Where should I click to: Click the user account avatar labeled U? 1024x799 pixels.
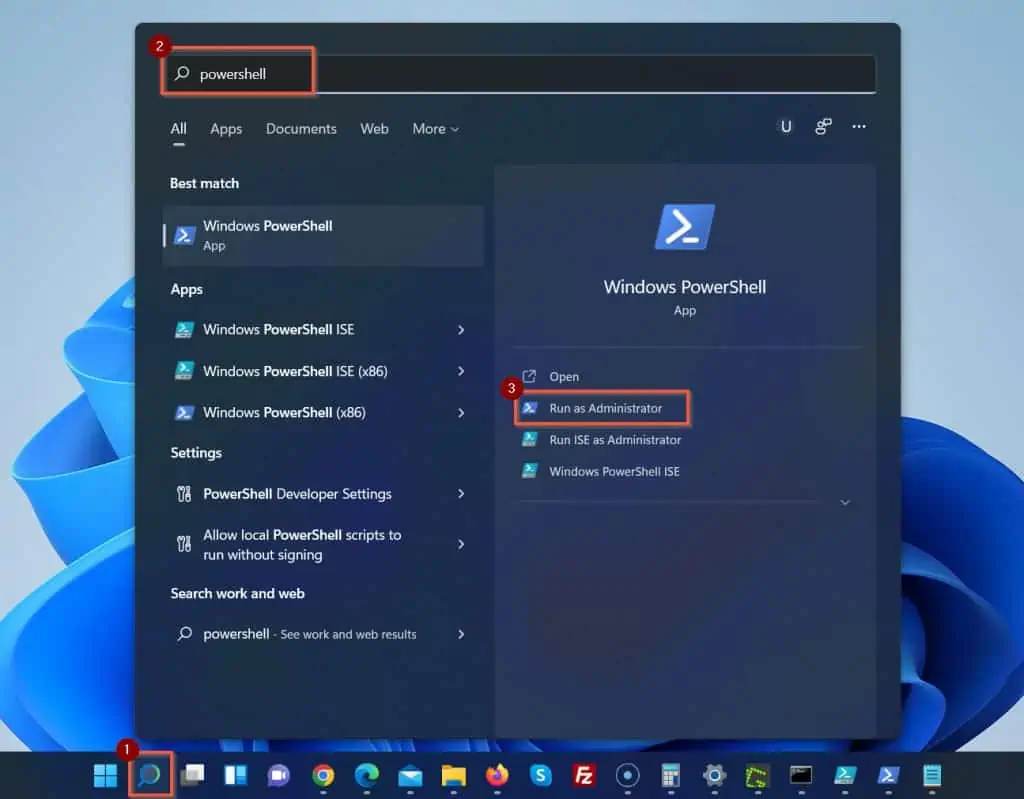click(x=786, y=127)
